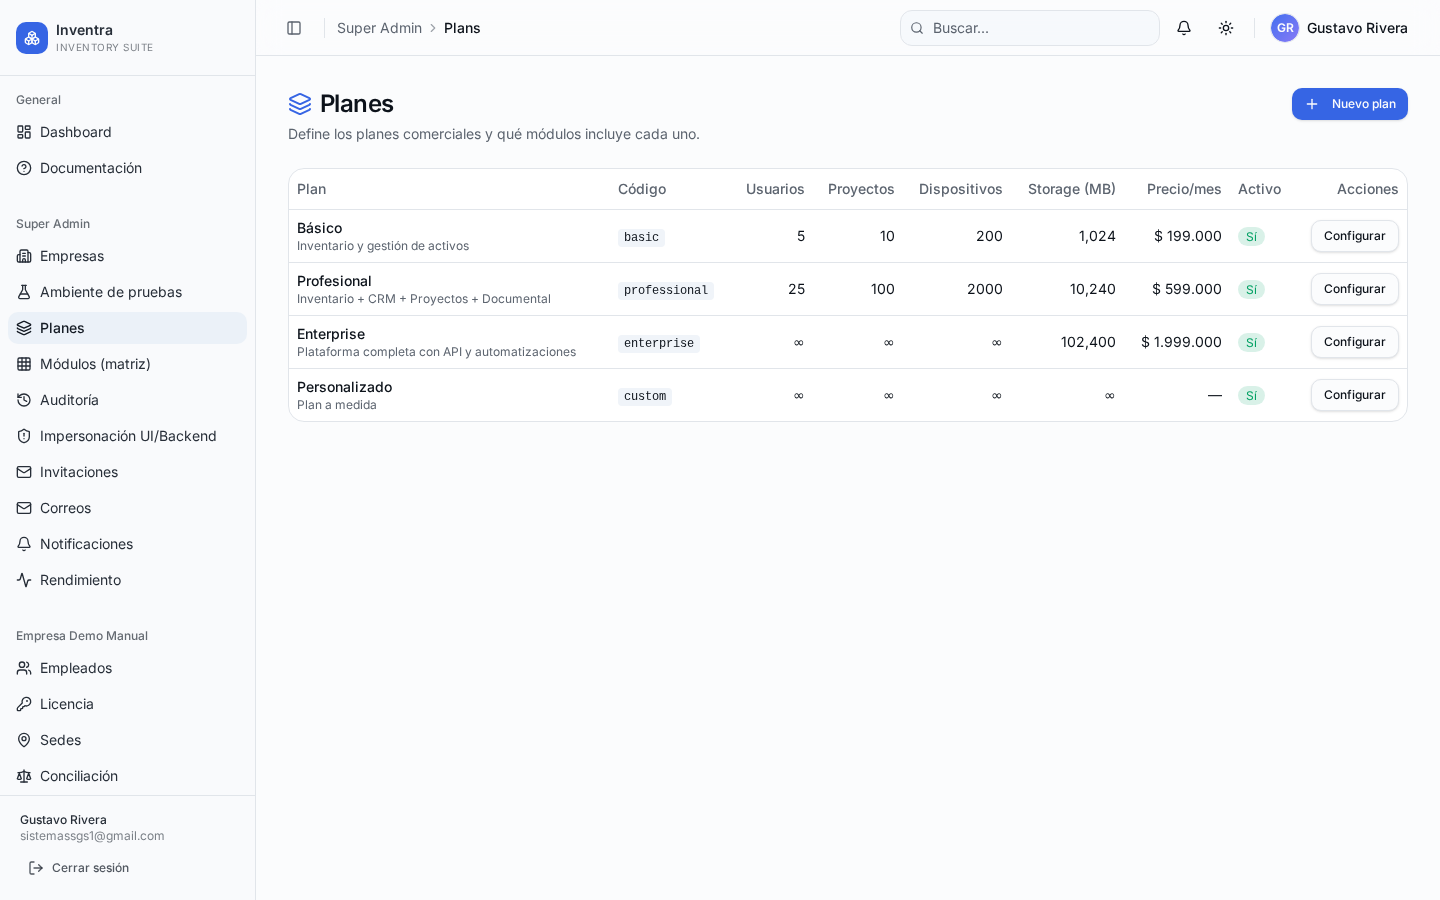
Task: Configure the Personalizado plan
Action: [x=1354, y=395]
